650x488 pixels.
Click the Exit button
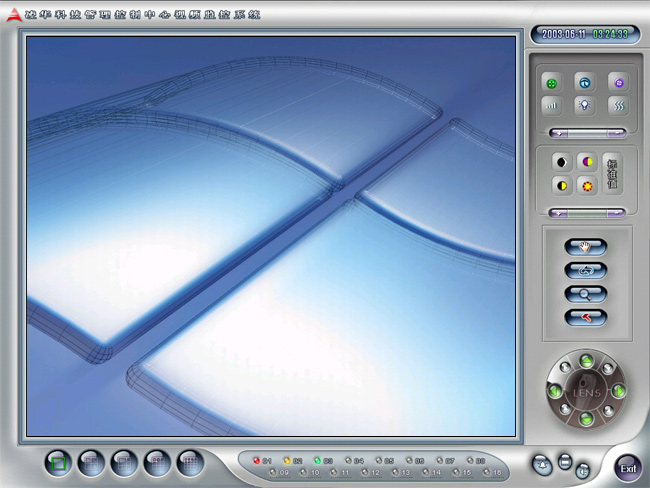tap(628, 467)
